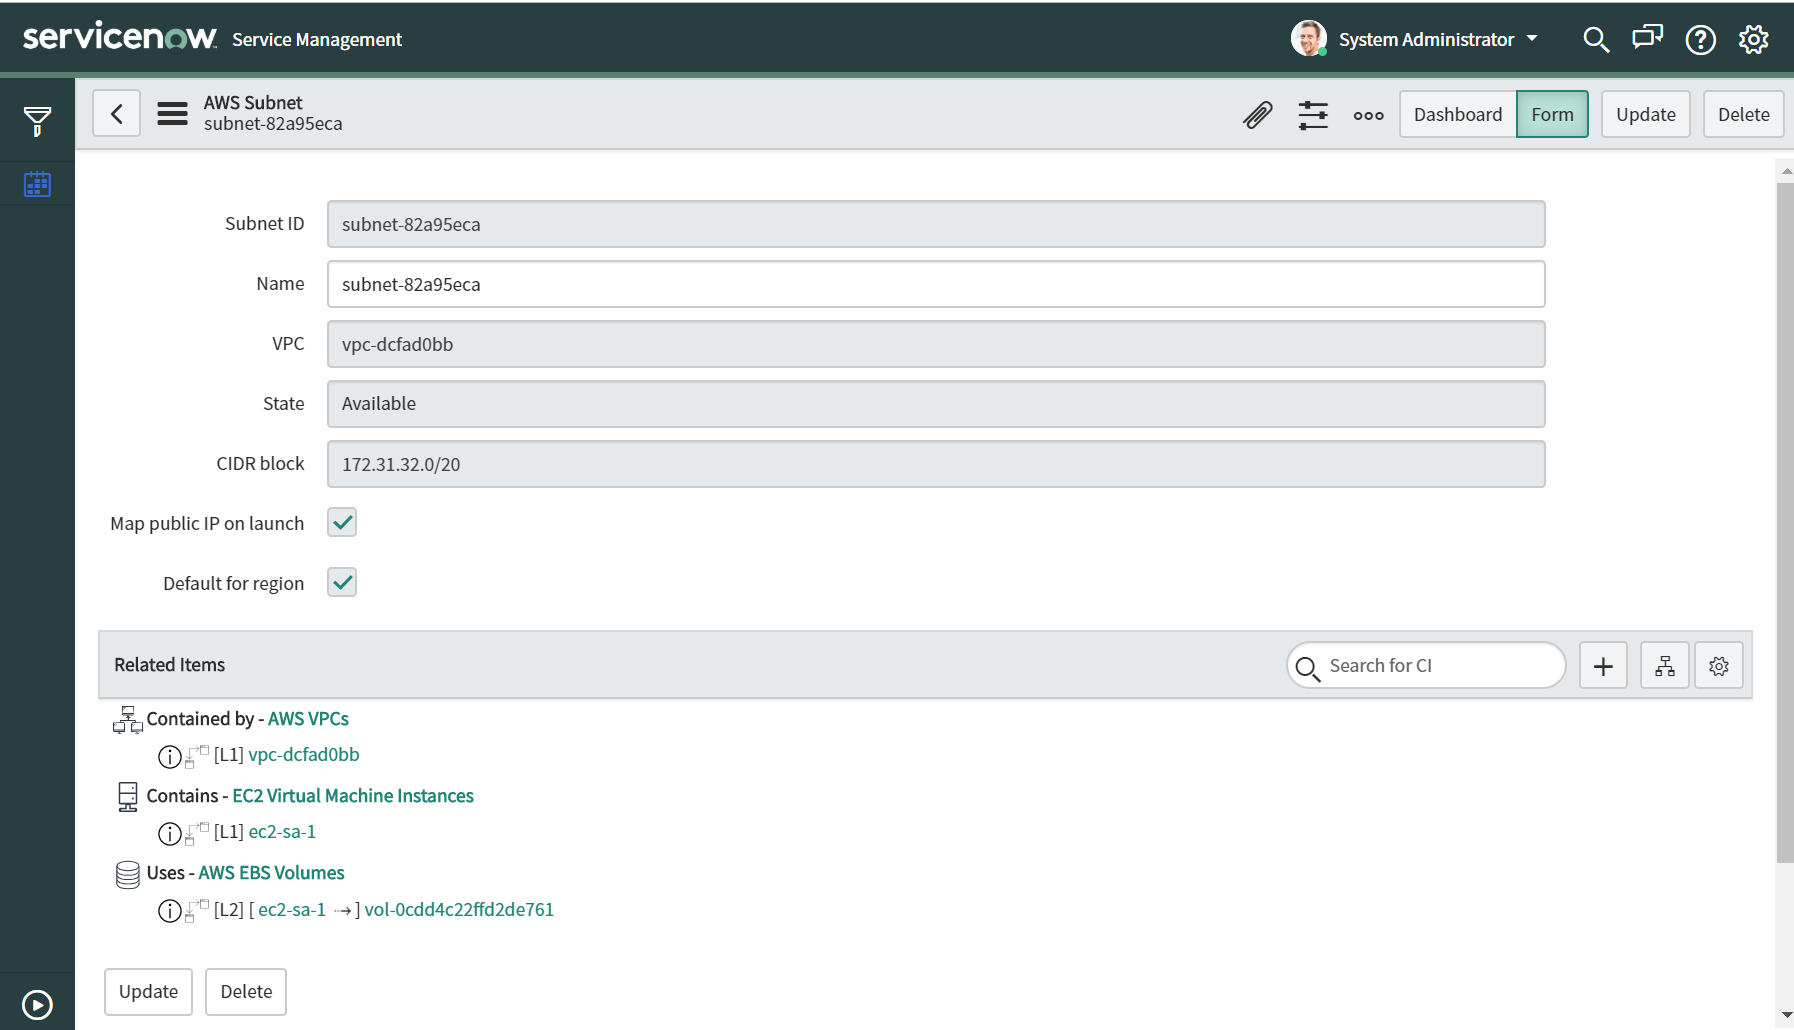Open Related Items settings gear
The width and height of the screenshot is (1794, 1030).
pyautogui.click(x=1719, y=666)
